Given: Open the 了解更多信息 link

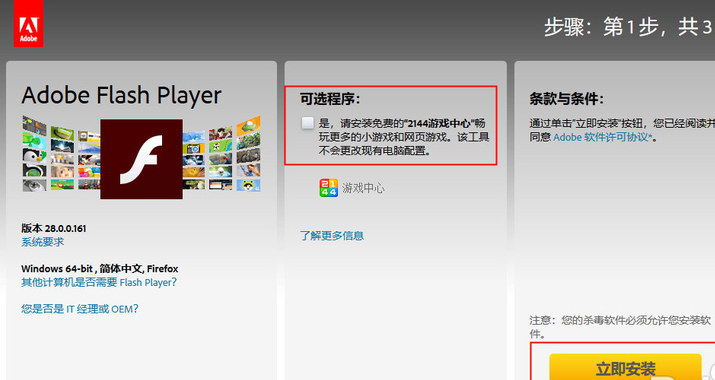Looking at the screenshot, I should pyautogui.click(x=332, y=235).
